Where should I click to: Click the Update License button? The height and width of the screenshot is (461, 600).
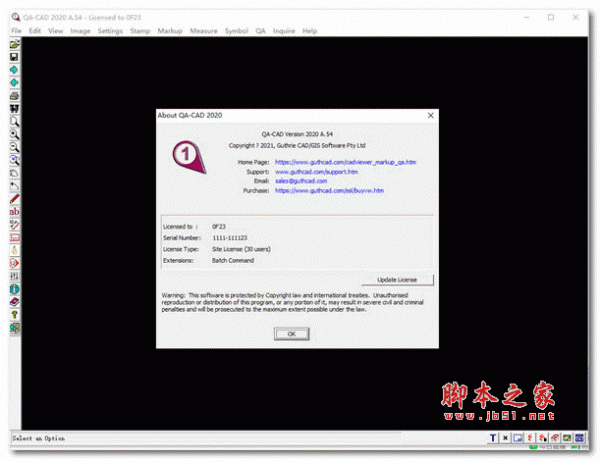397,280
